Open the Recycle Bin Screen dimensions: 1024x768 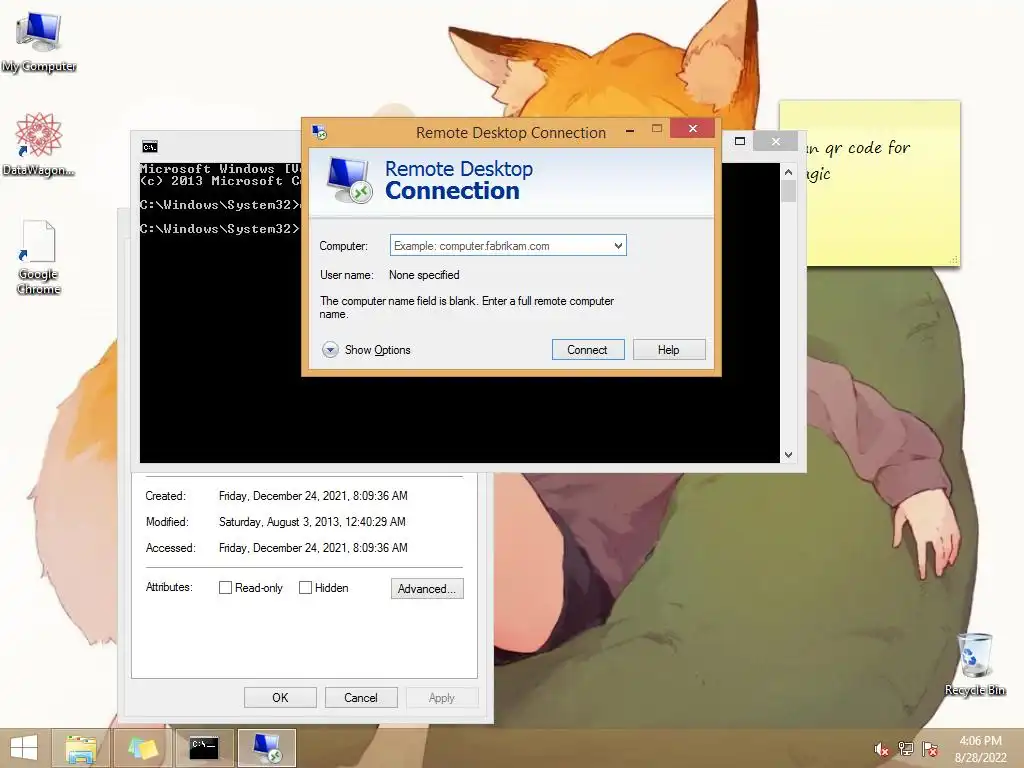tap(975, 664)
